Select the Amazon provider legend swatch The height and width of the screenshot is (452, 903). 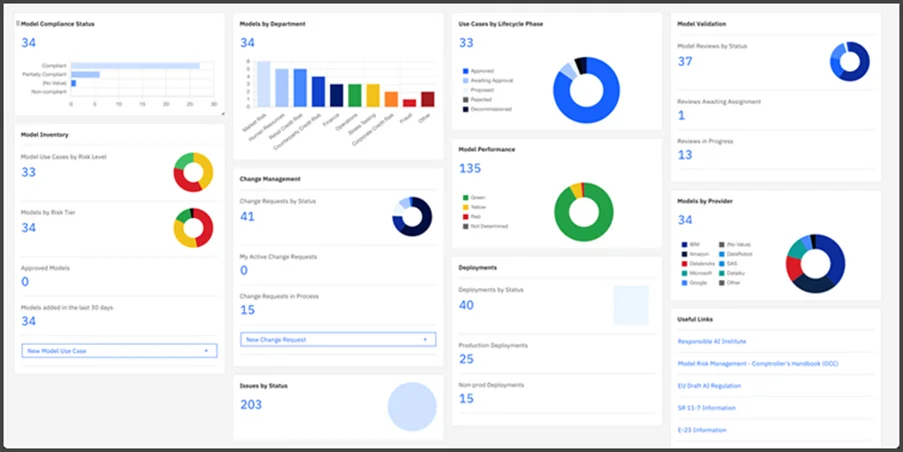684,254
